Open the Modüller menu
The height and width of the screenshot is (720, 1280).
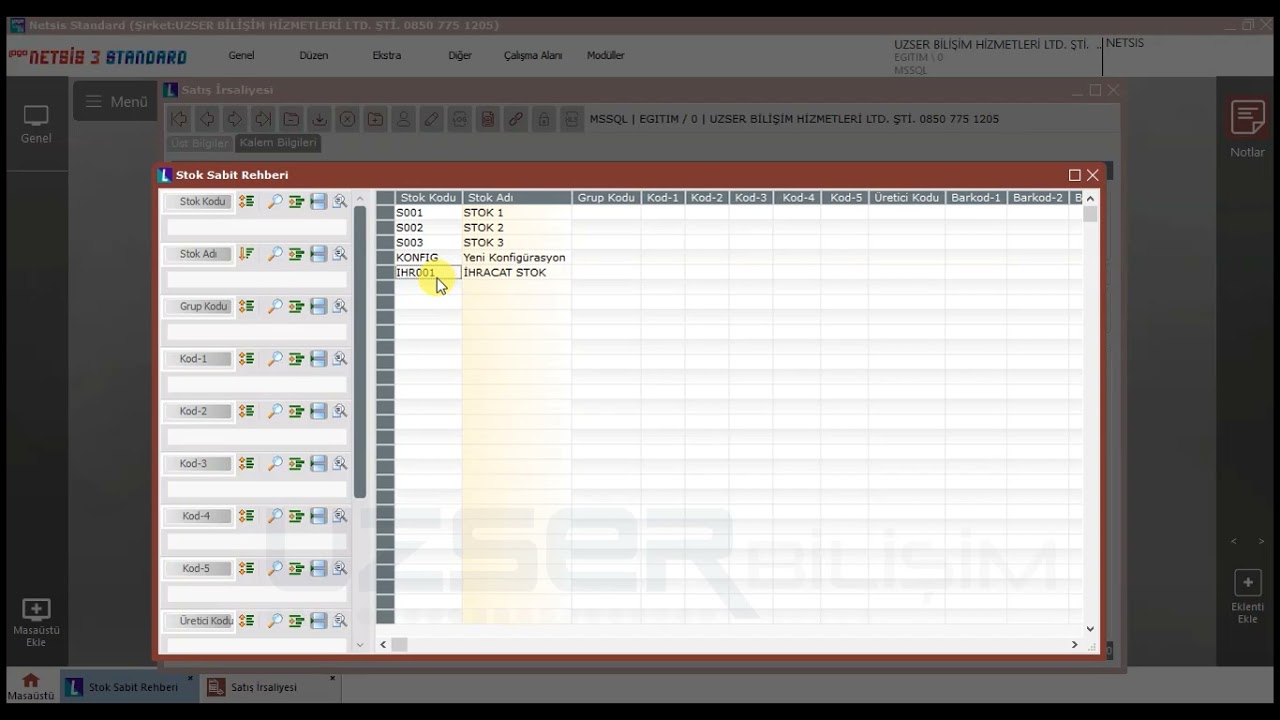tap(606, 56)
